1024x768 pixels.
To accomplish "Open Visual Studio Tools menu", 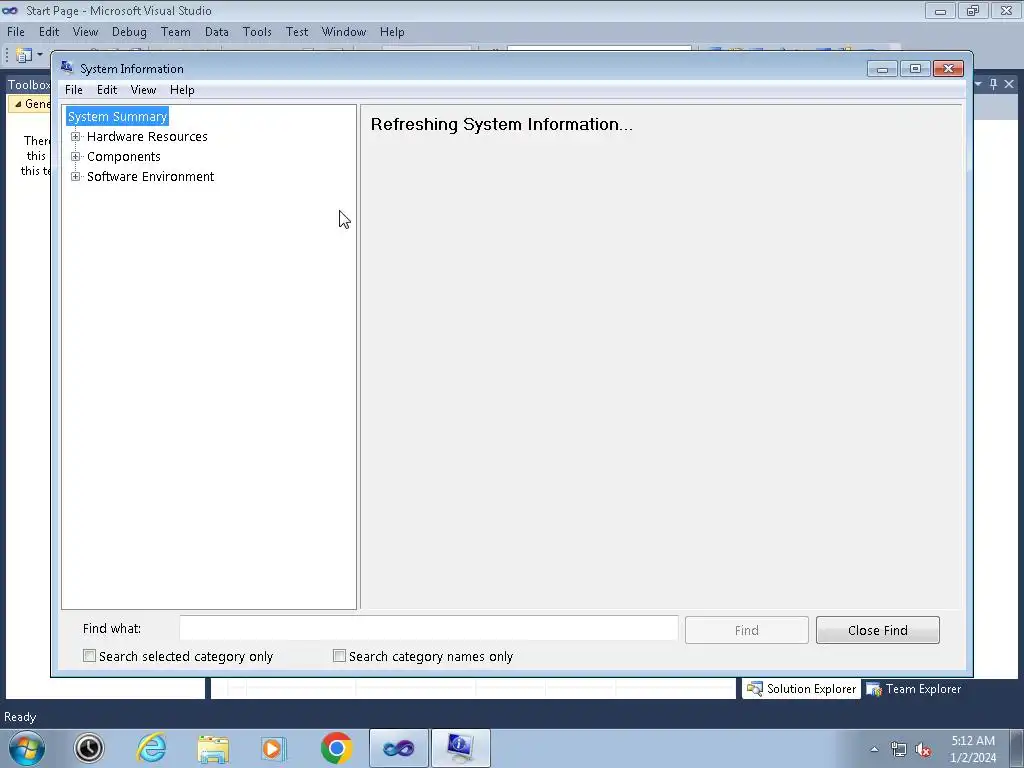I will coord(257,32).
